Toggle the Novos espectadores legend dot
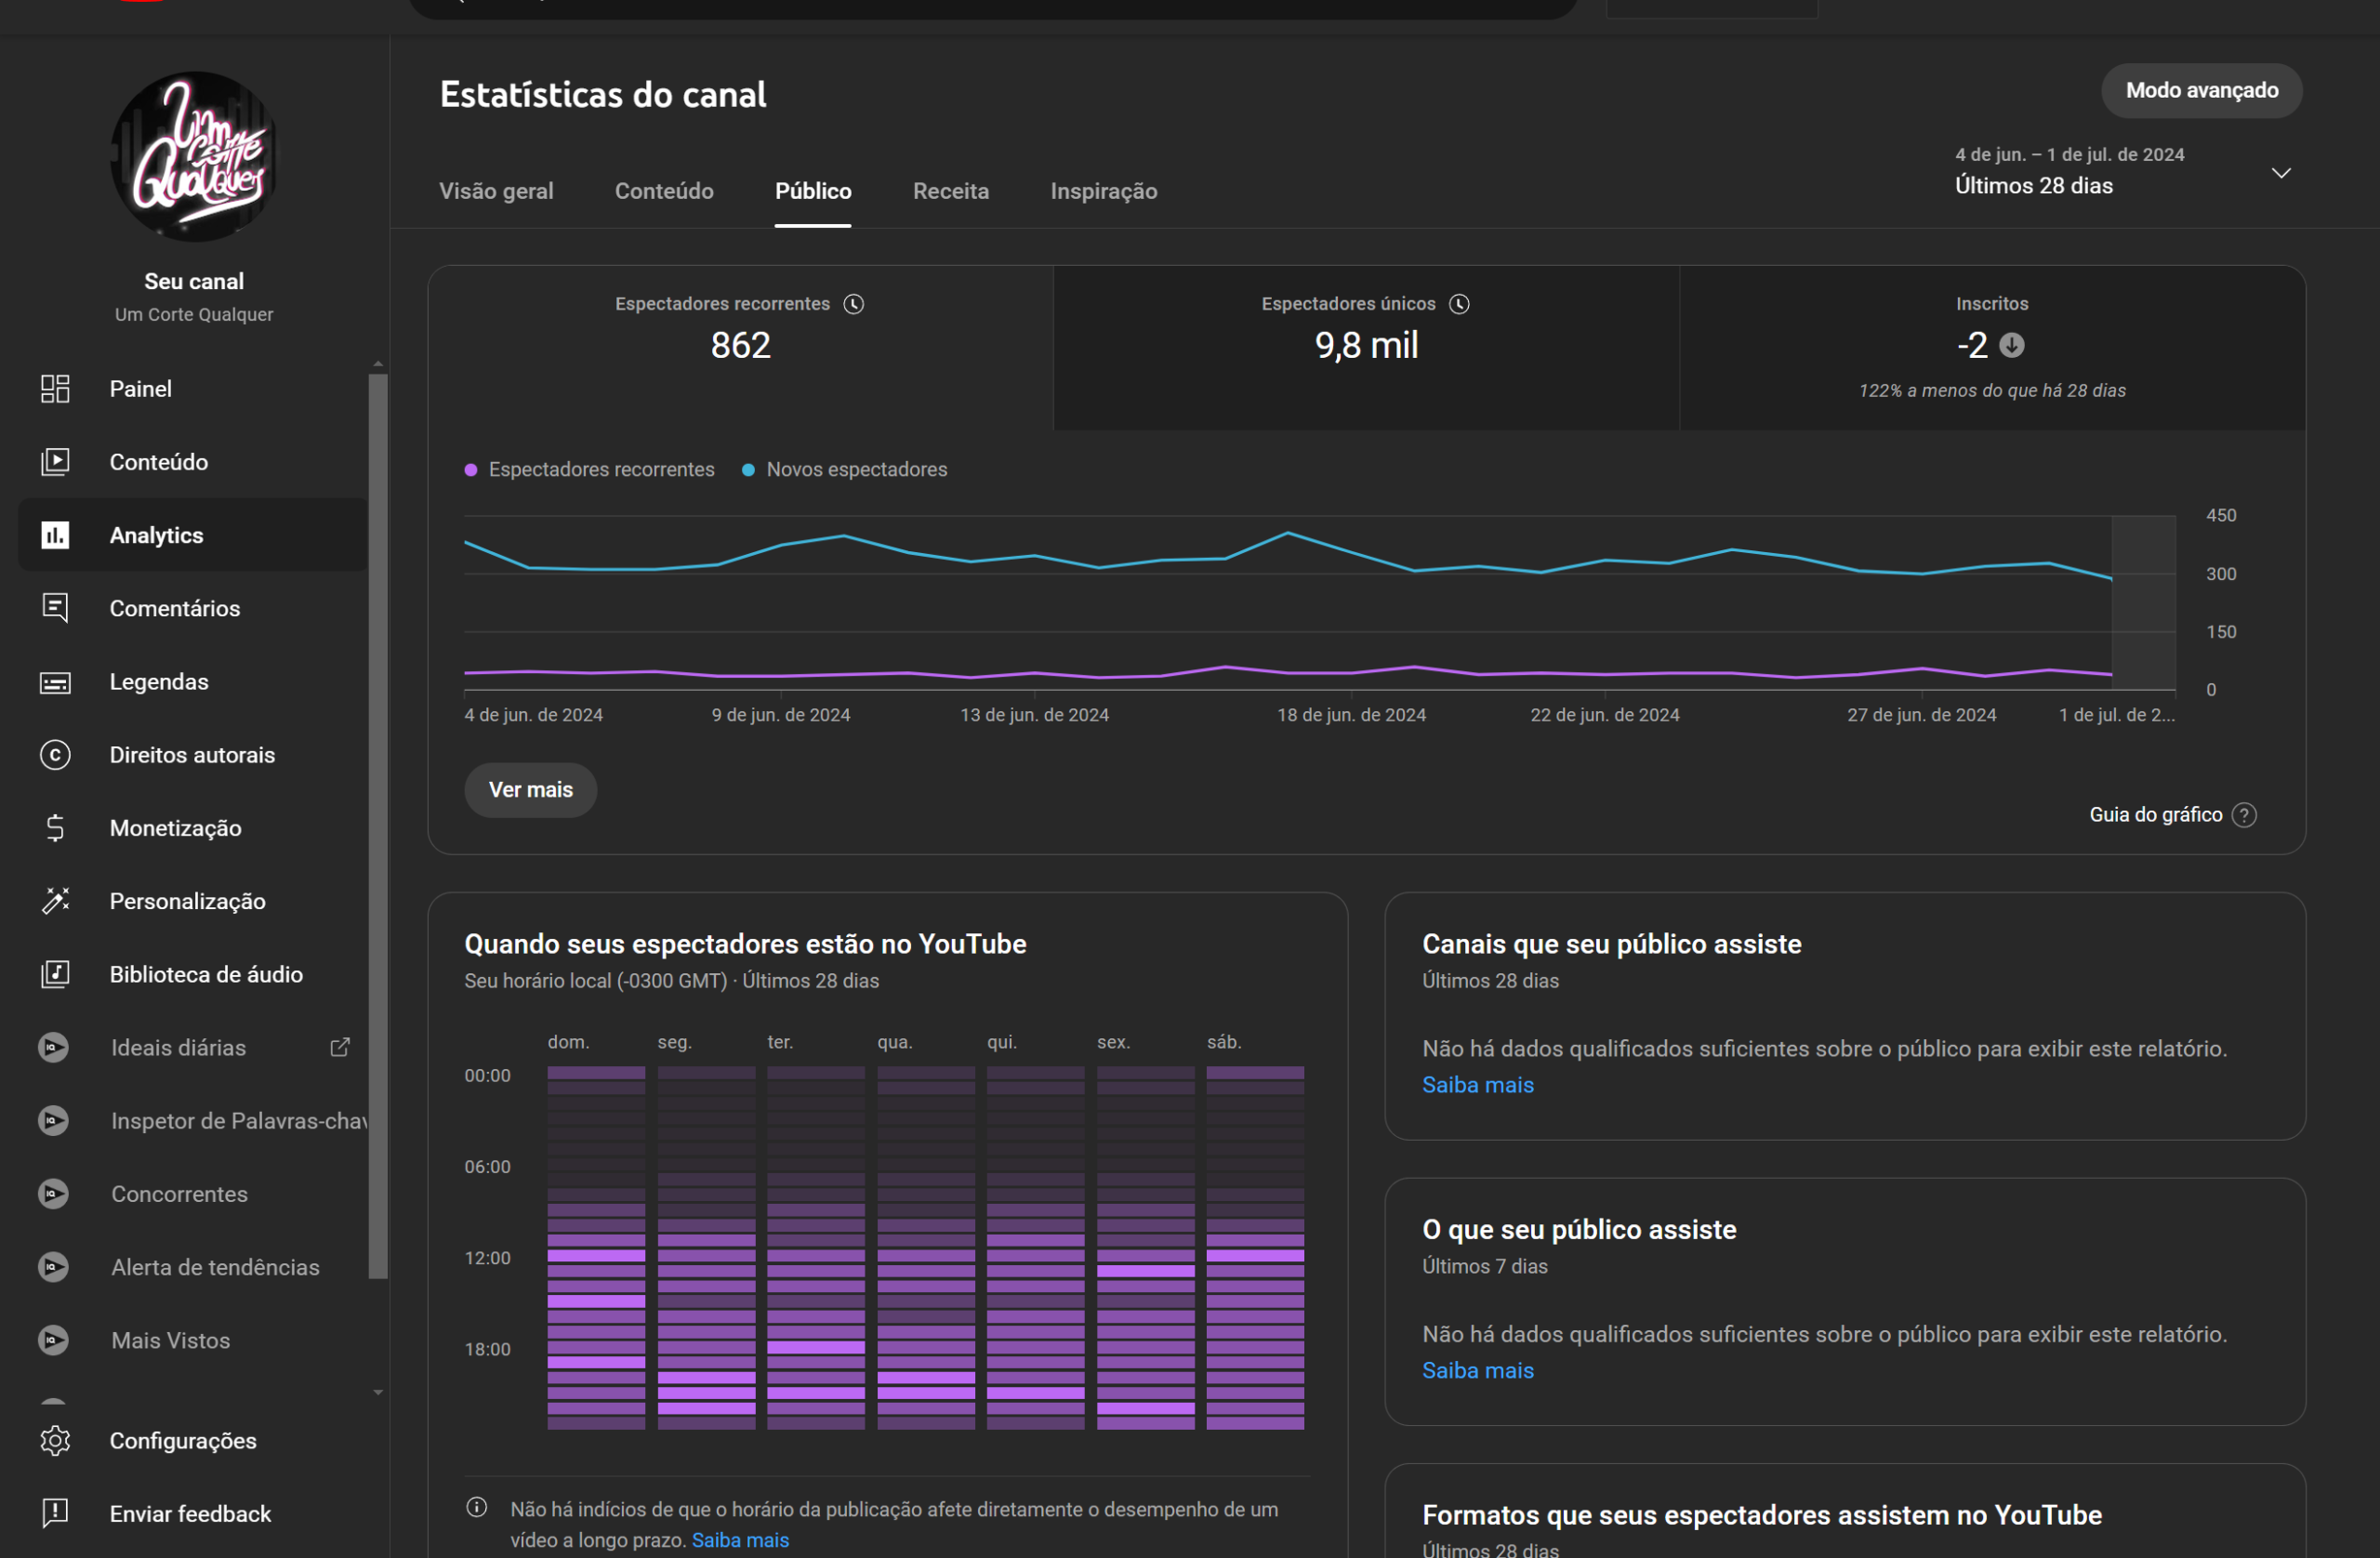This screenshot has width=2380, height=1558. point(748,470)
